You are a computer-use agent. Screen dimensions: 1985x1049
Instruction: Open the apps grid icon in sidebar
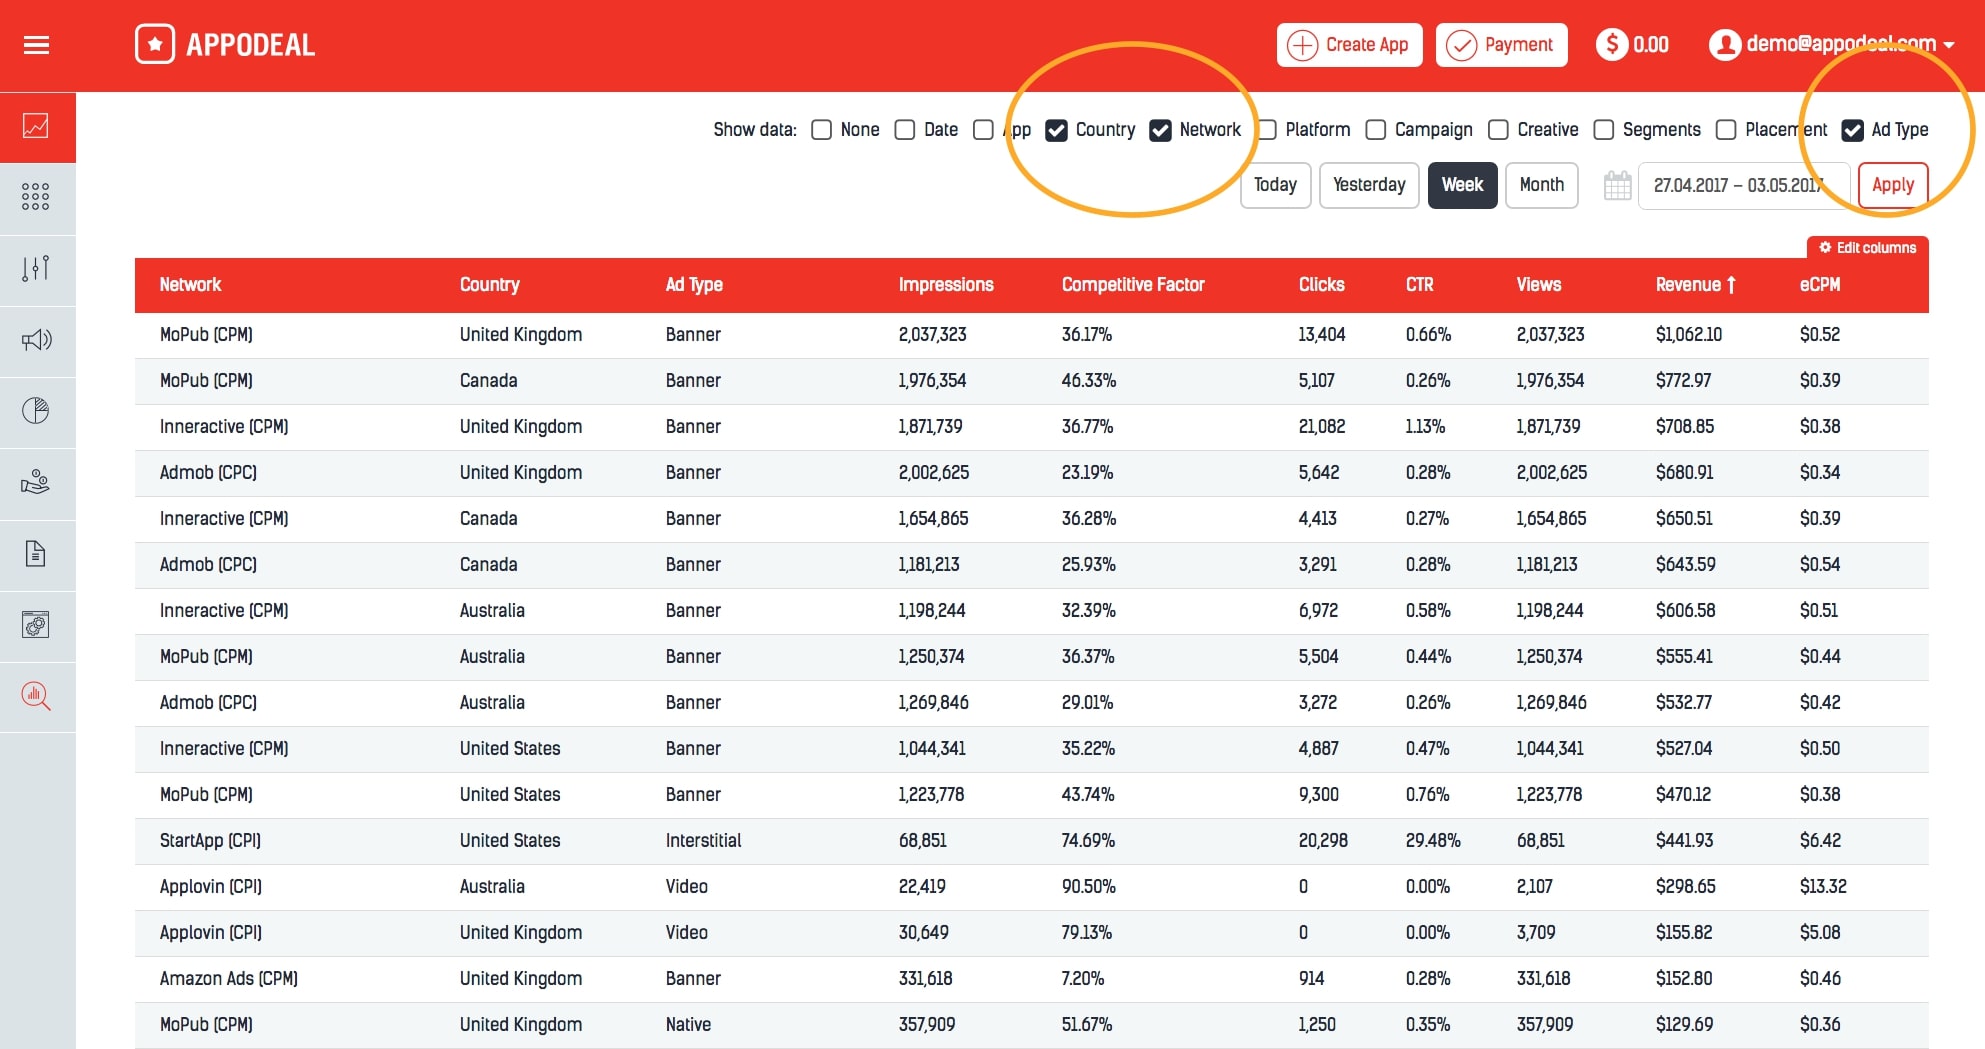tap(37, 197)
